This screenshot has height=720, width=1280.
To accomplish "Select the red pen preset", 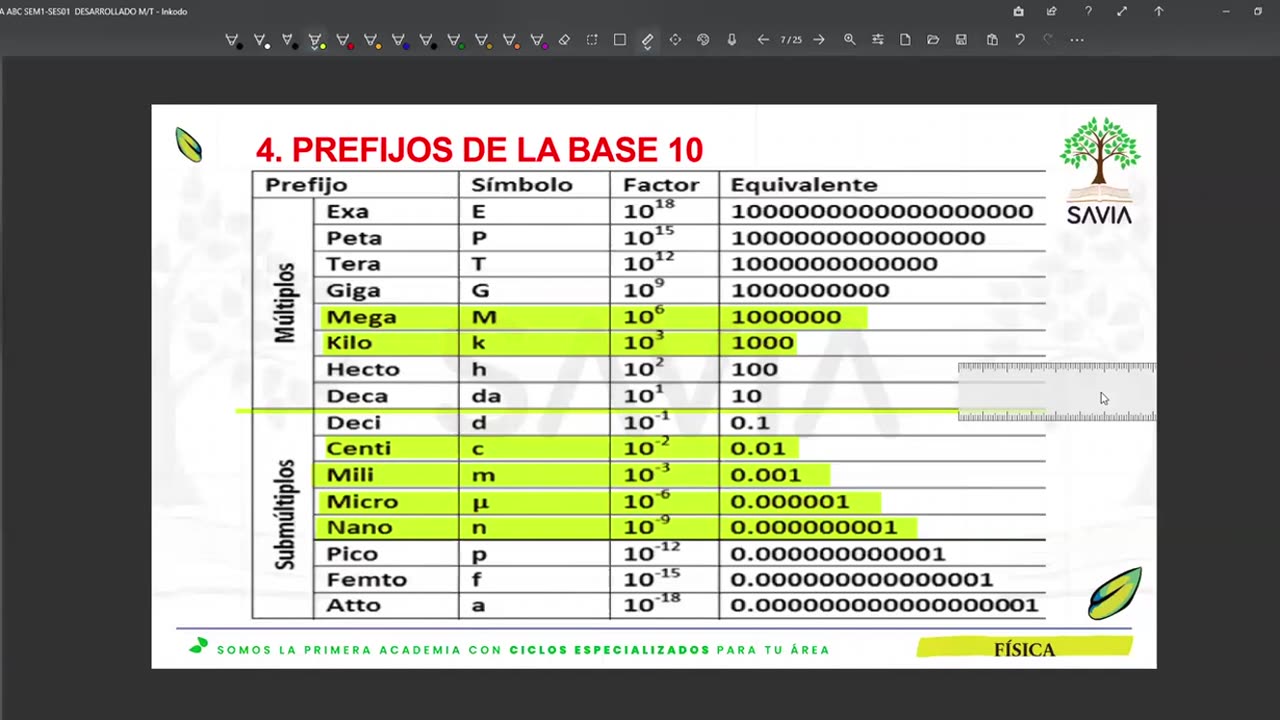I will pos(343,40).
